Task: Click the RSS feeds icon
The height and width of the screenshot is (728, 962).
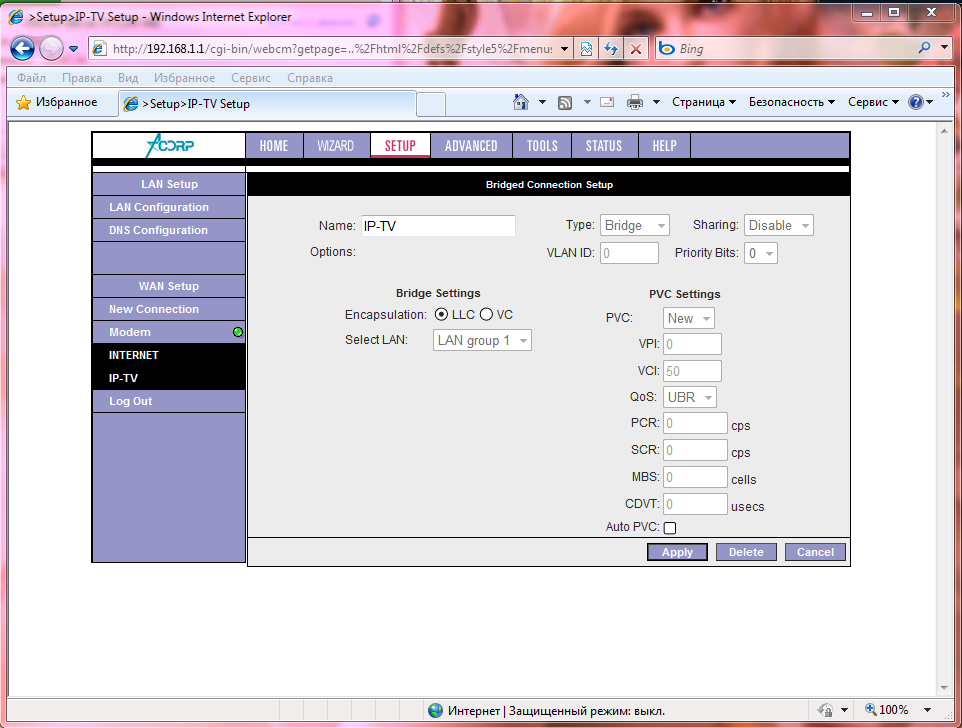Action: [565, 102]
